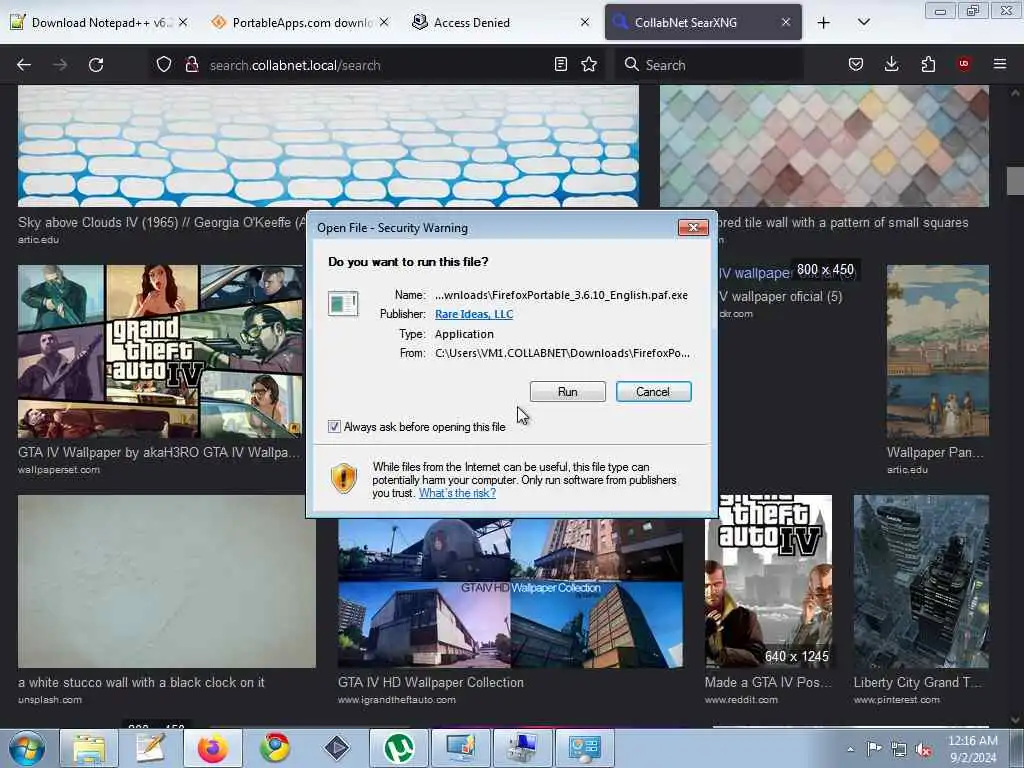Open a new browser tab

click(x=824, y=23)
